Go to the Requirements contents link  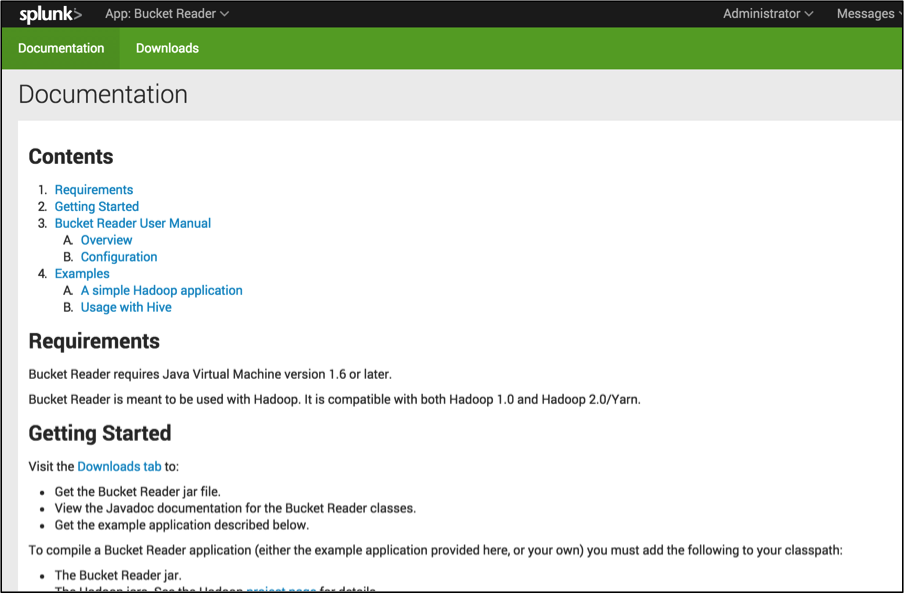tap(93, 190)
